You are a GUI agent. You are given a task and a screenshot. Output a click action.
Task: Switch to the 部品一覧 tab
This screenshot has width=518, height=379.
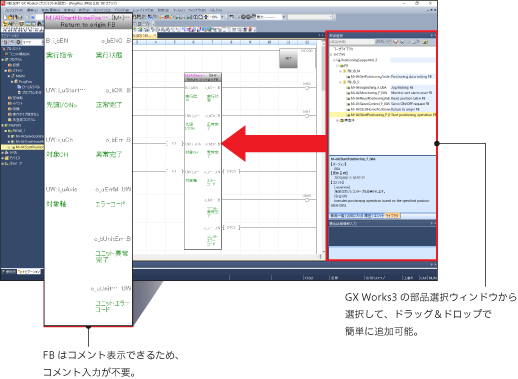(337, 216)
